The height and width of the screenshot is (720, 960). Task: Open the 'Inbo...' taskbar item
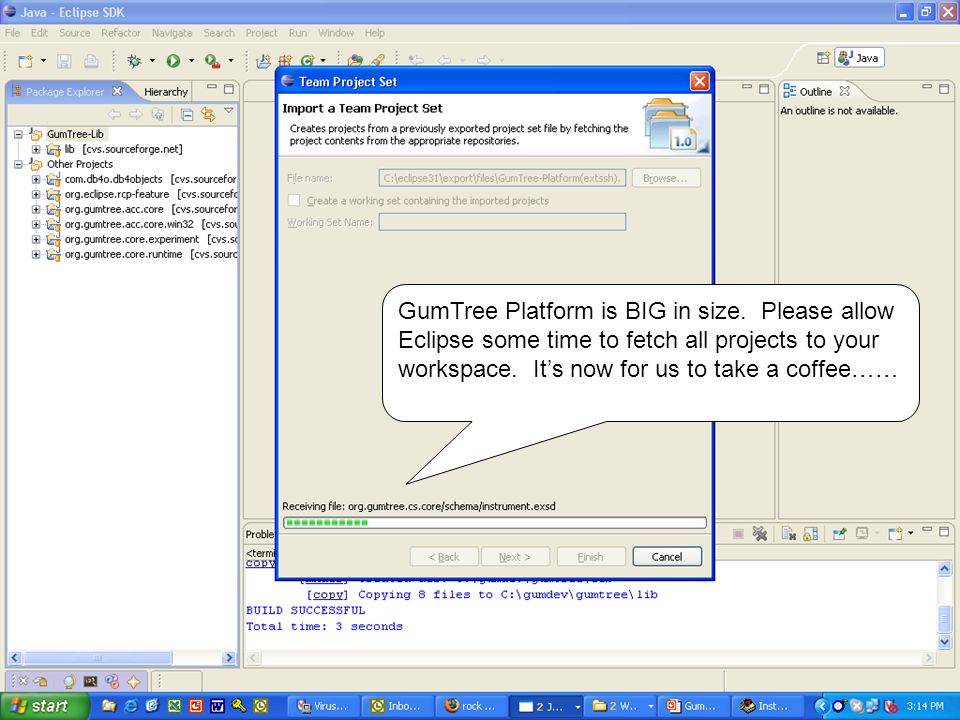click(397, 706)
